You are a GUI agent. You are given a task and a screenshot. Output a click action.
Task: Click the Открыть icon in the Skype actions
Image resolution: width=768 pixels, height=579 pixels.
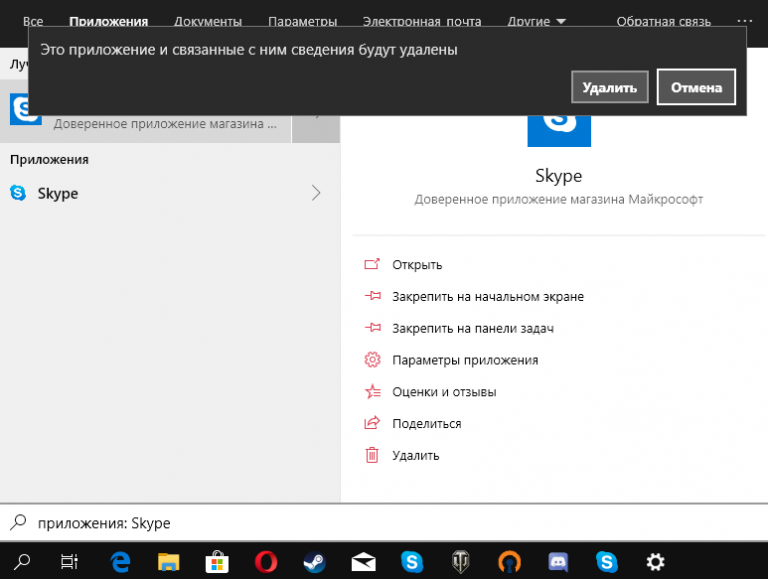(373, 265)
